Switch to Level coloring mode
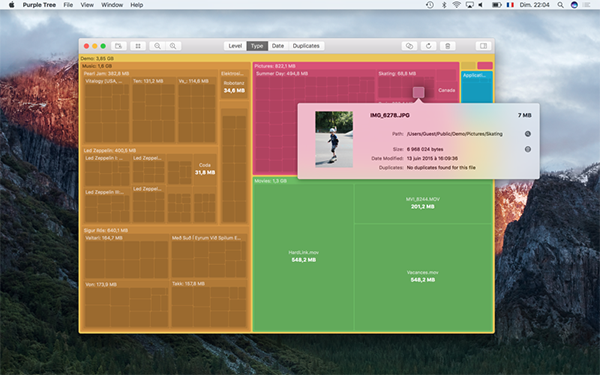Viewport: 600px width, 375px height. point(235,46)
